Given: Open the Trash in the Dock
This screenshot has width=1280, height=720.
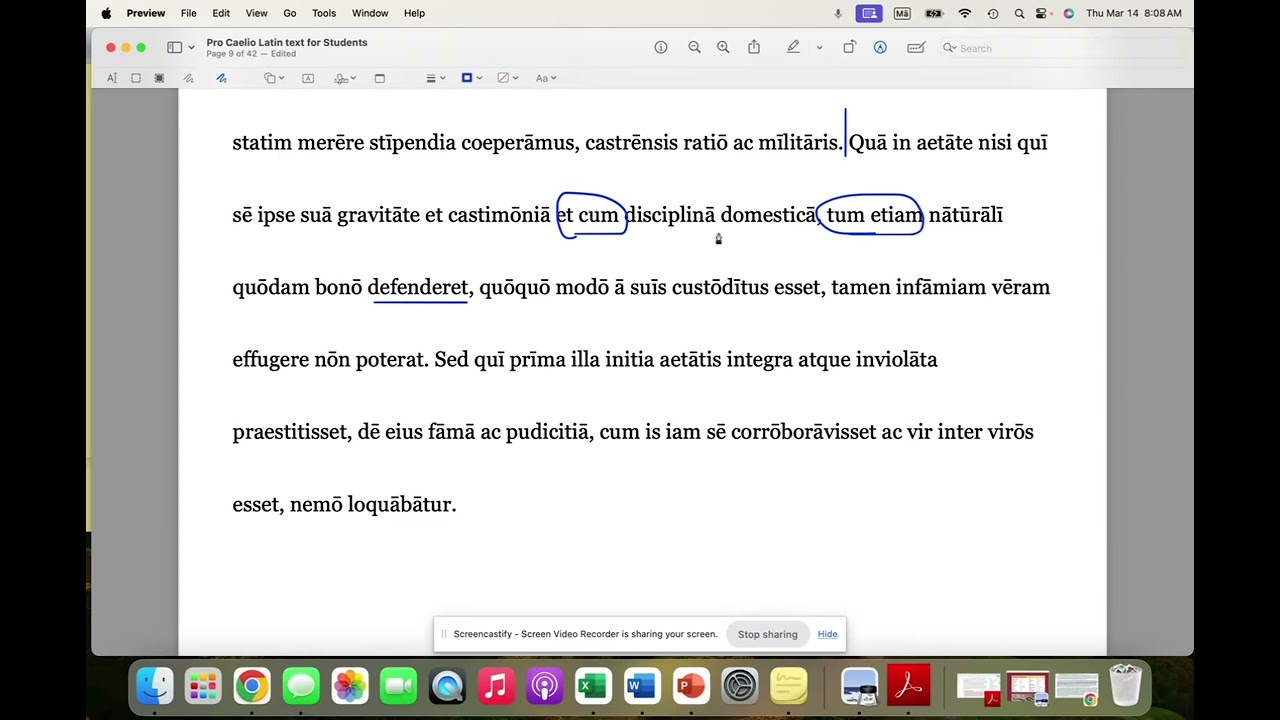Looking at the screenshot, I should coord(1126,686).
